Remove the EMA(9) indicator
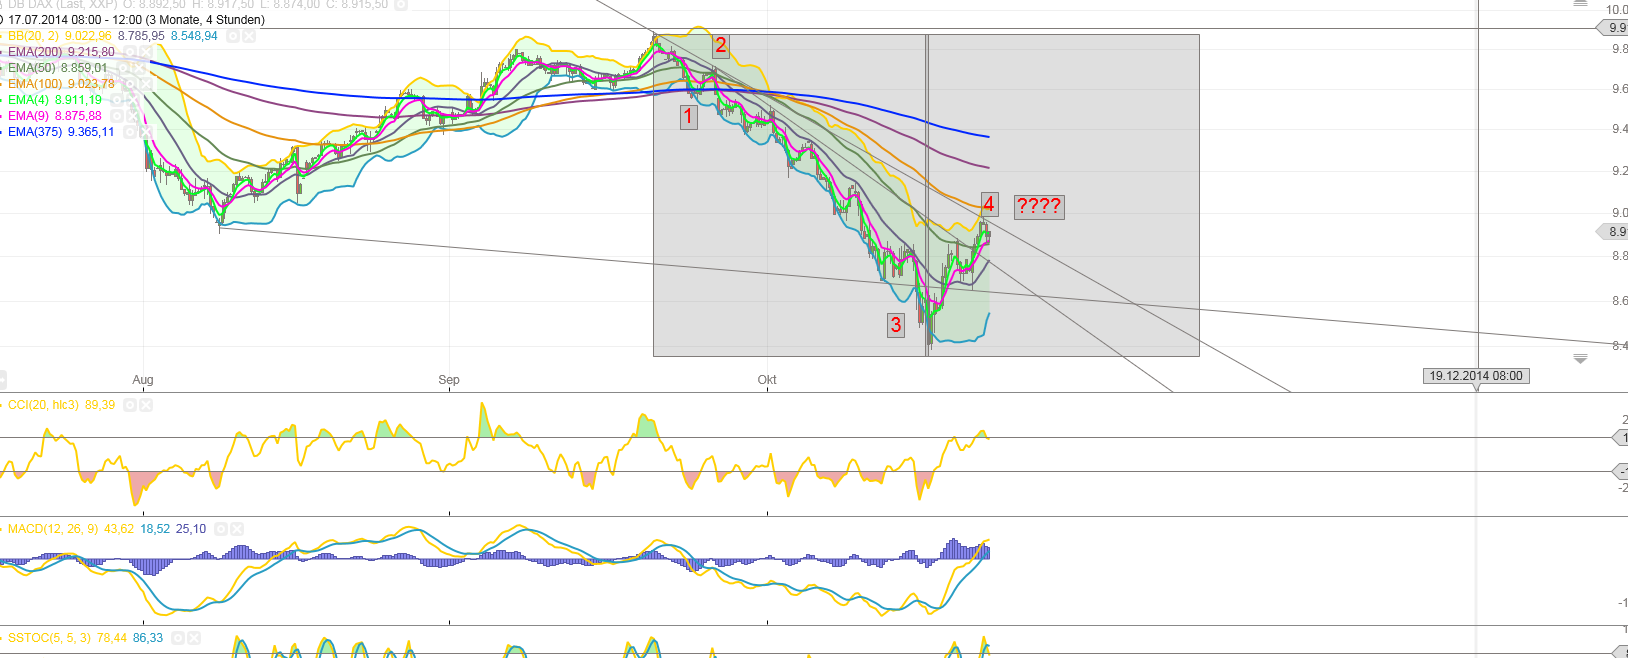The width and height of the screenshot is (1628, 658). (133, 116)
